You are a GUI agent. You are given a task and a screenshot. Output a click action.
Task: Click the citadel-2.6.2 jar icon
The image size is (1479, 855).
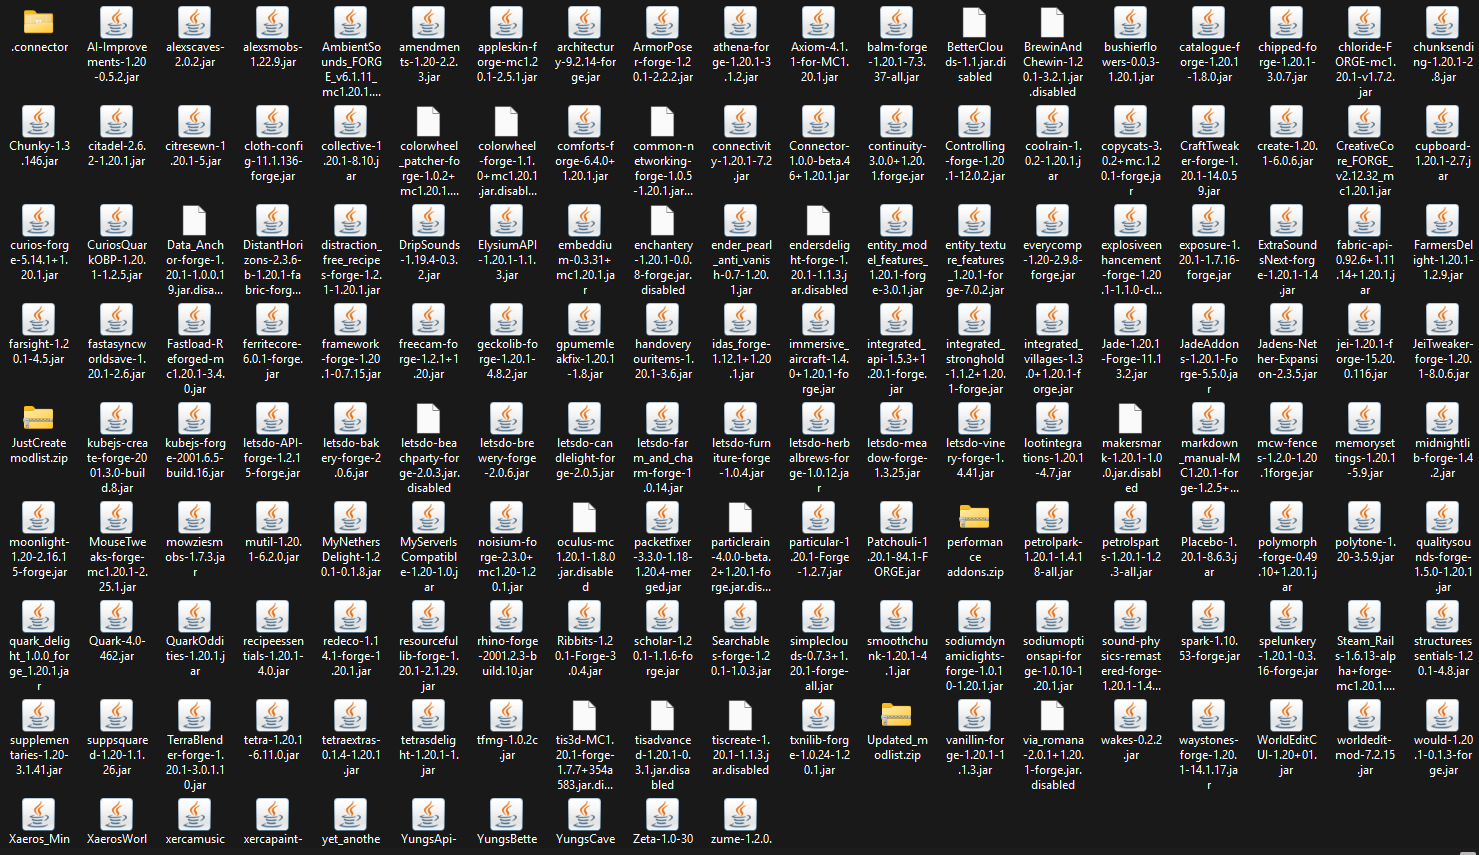[x=116, y=121]
